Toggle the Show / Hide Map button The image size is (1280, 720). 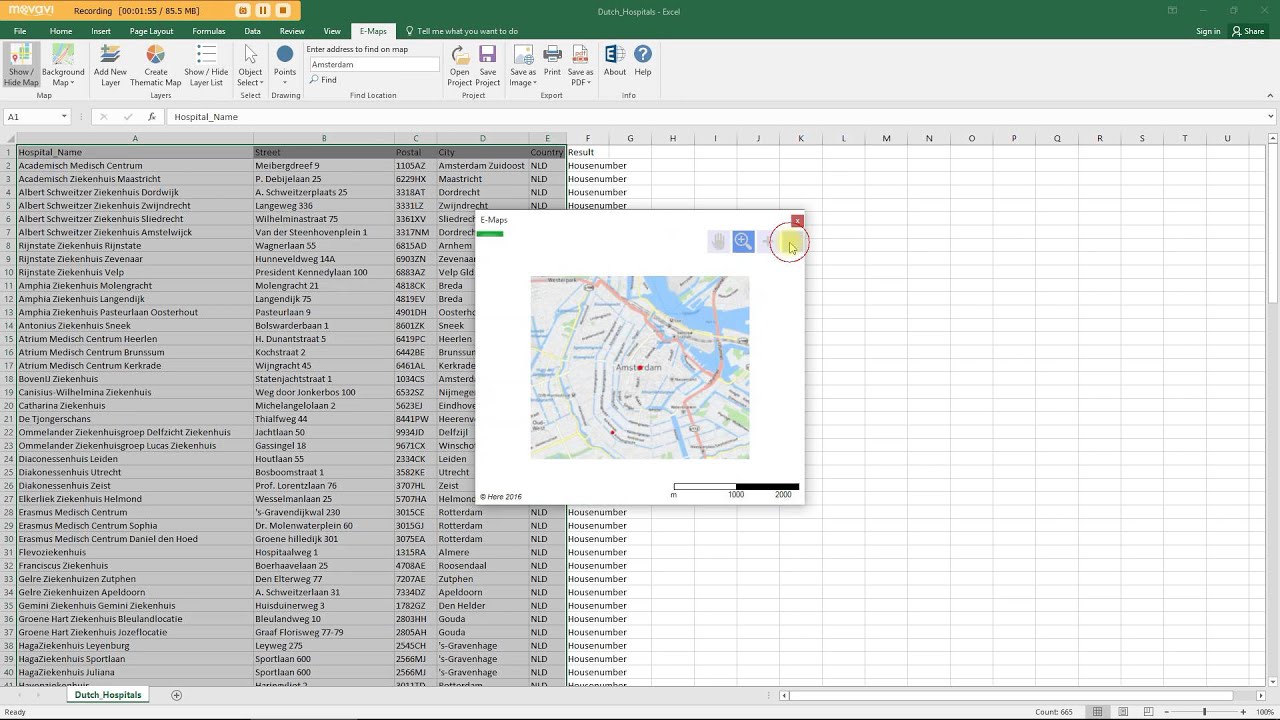click(x=21, y=66)
